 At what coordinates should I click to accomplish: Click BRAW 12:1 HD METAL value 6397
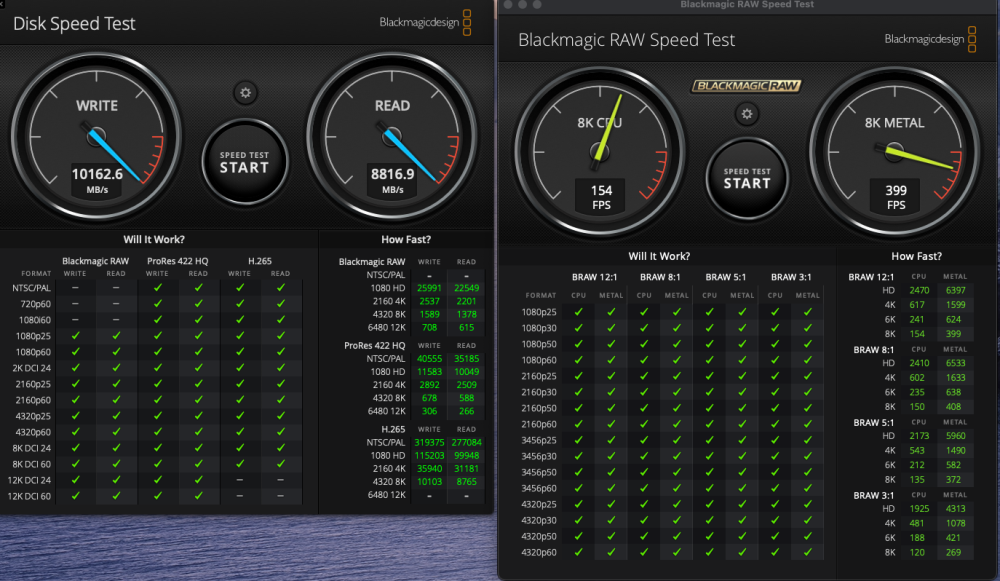point(955,290)
